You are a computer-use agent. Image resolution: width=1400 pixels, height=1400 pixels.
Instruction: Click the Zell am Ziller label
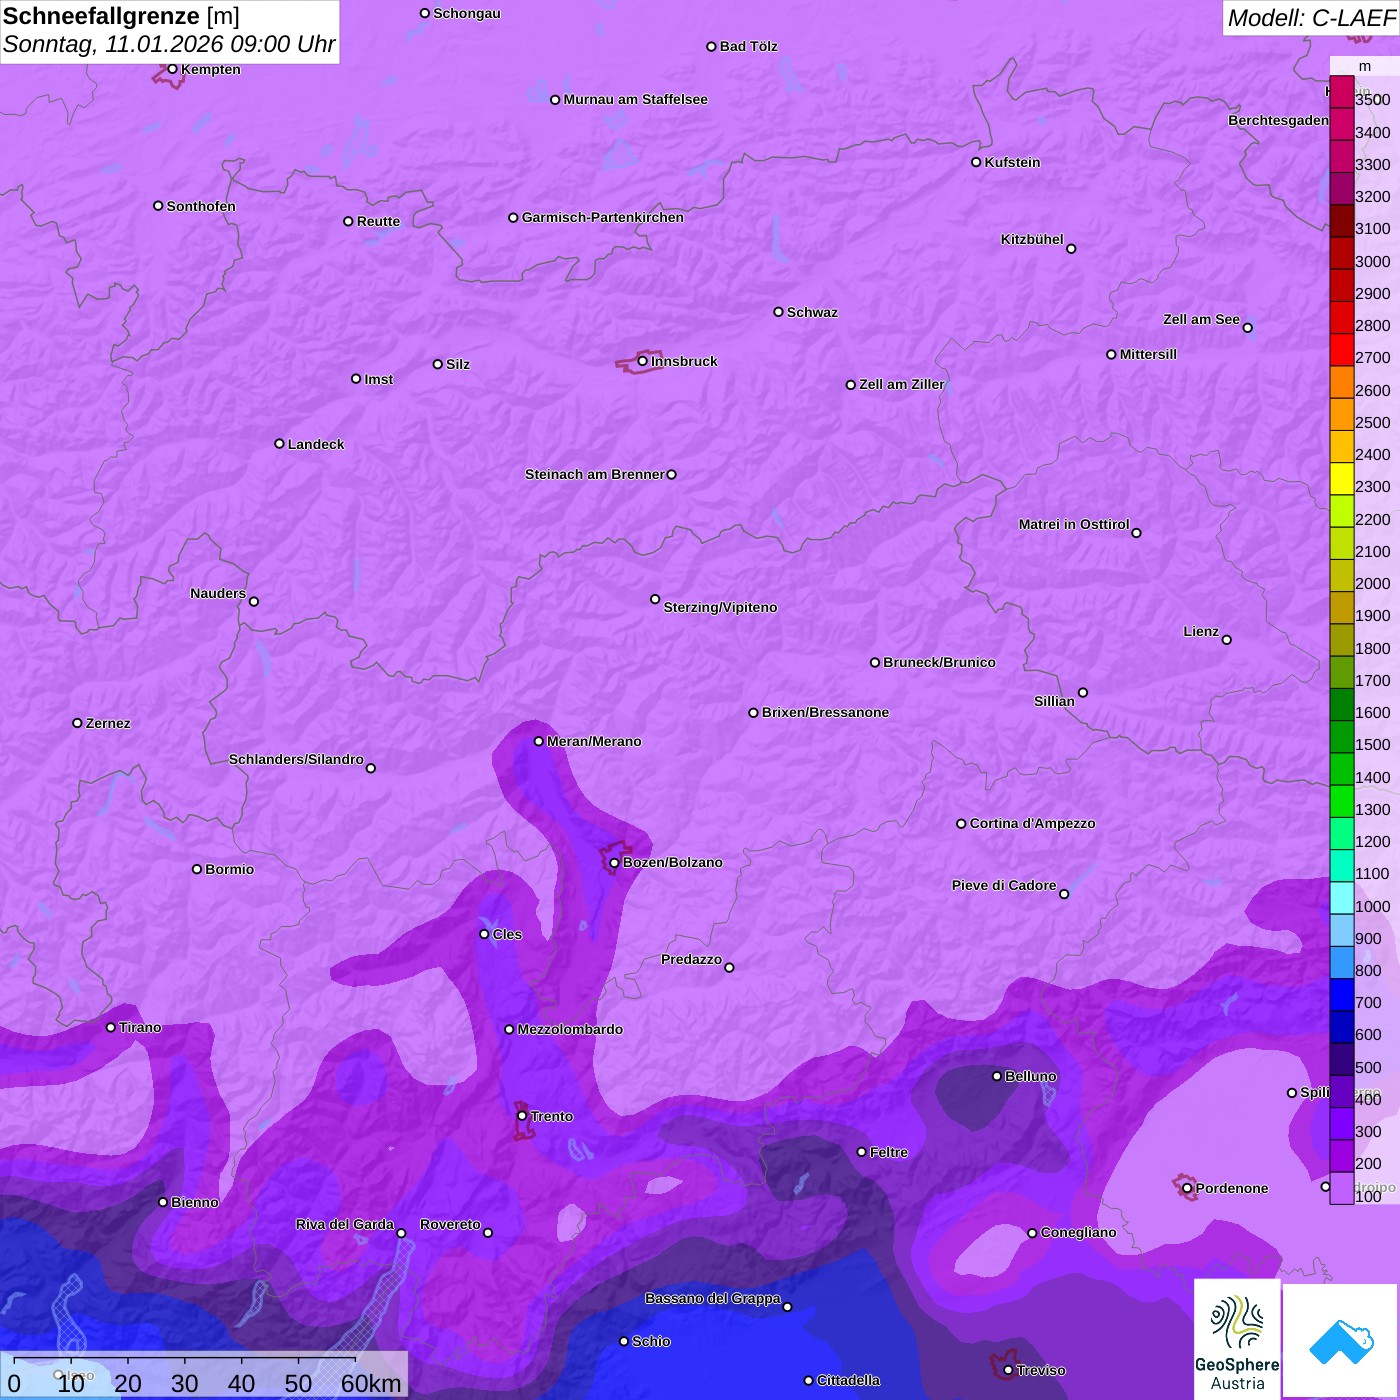tap(902, 384)
